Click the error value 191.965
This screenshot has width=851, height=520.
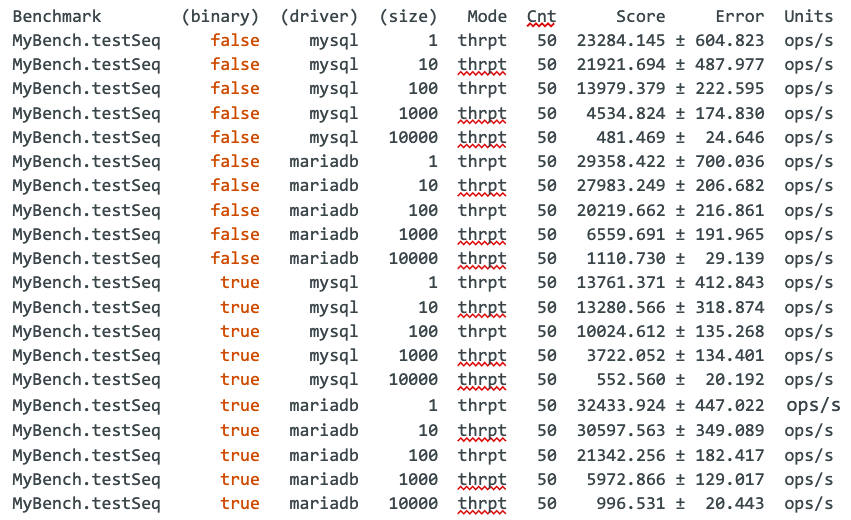729,234
